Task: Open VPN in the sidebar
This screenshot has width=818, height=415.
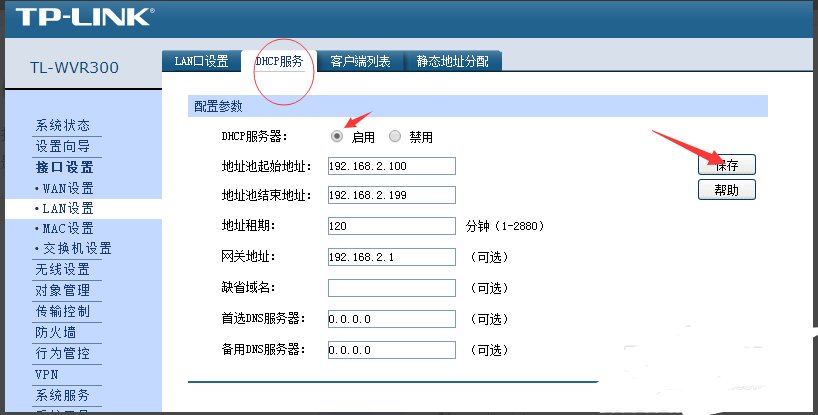Action: point(46,374)
